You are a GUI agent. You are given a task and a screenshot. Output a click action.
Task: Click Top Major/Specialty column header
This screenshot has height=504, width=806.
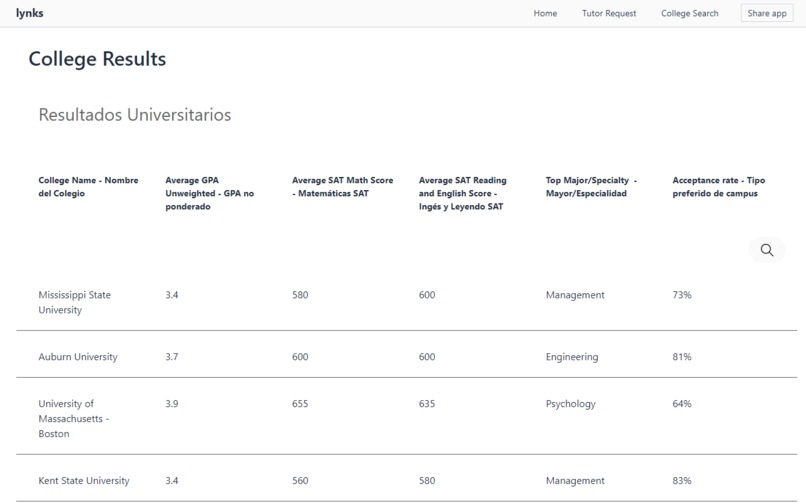pyautogui.click(x=591, y=187)
